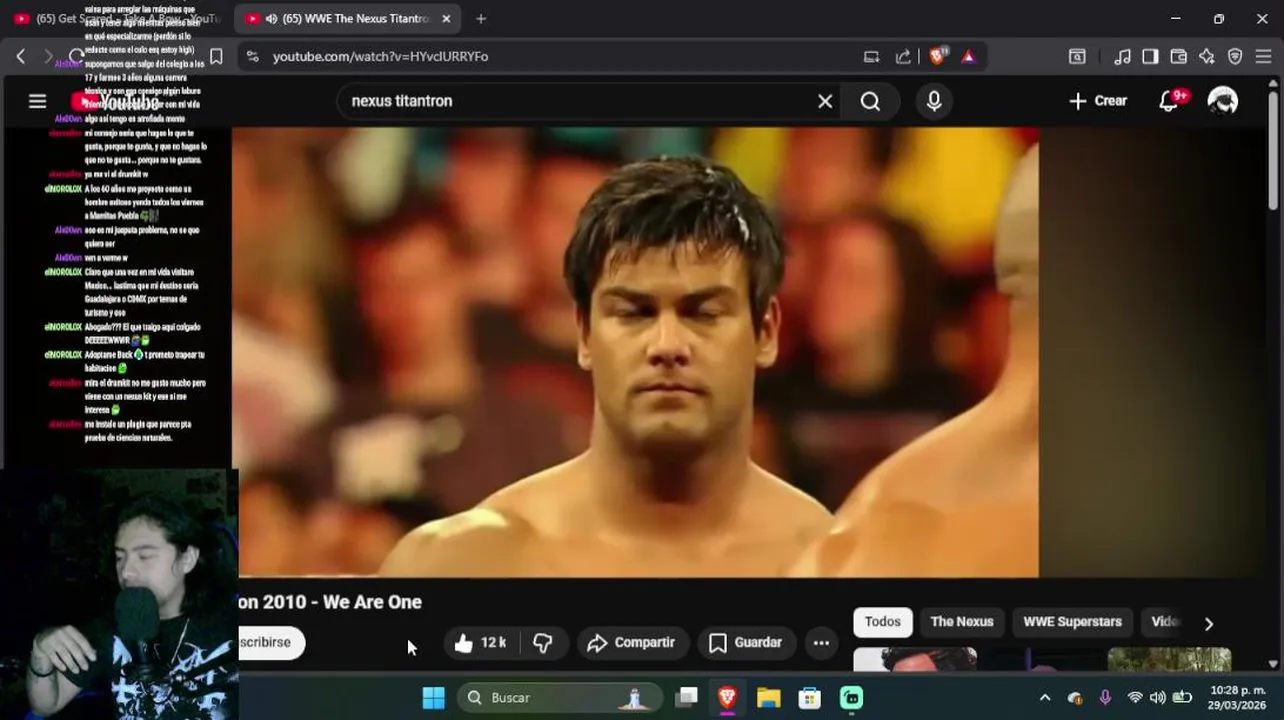The height and width of the screenshot is (720, 1284).
Task: Select the Todos filter chip
Action: coord(882,622)
